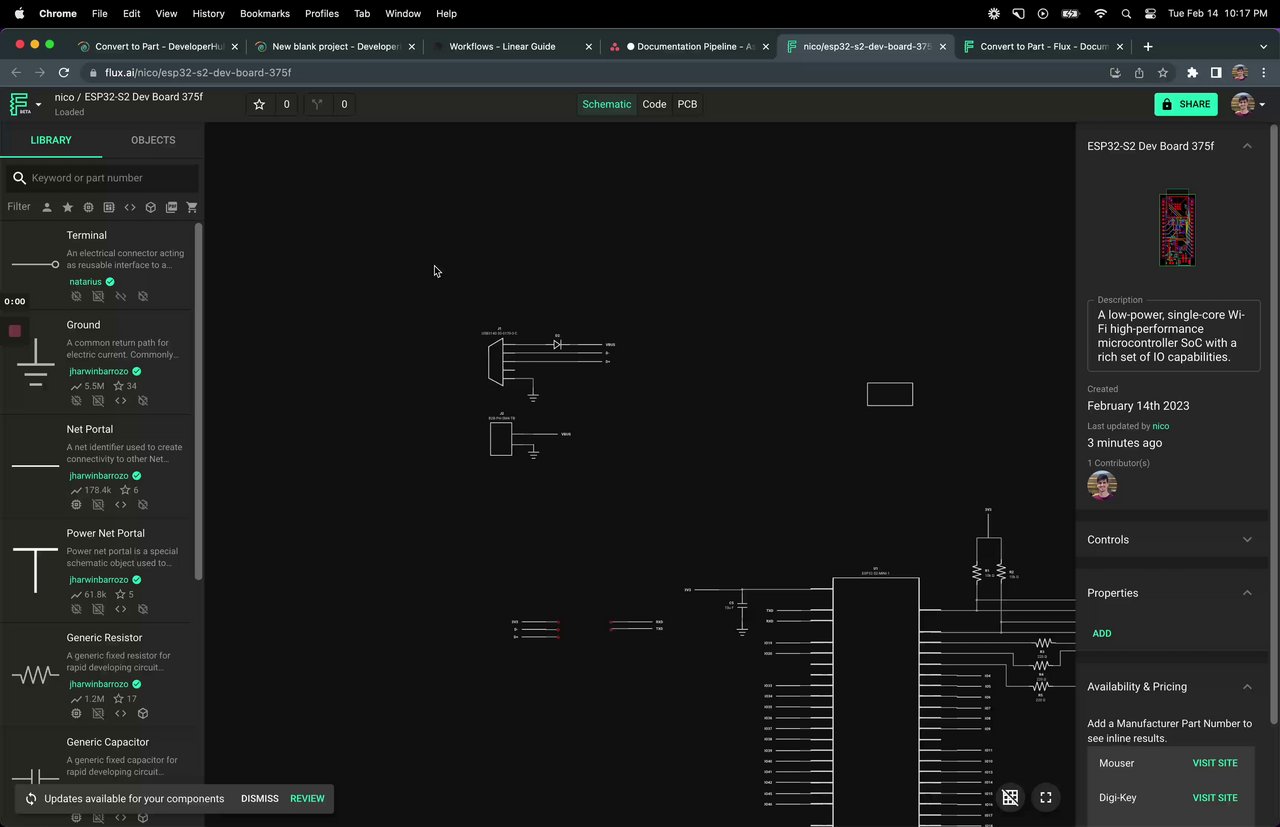Click the library search magnifier icon

pos(19,178)
